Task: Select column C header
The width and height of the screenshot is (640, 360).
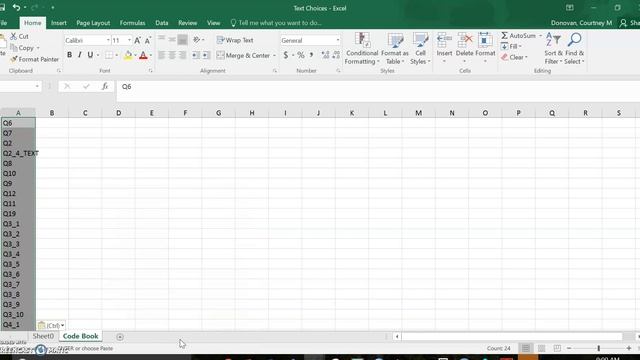Action: coord(85,113)
